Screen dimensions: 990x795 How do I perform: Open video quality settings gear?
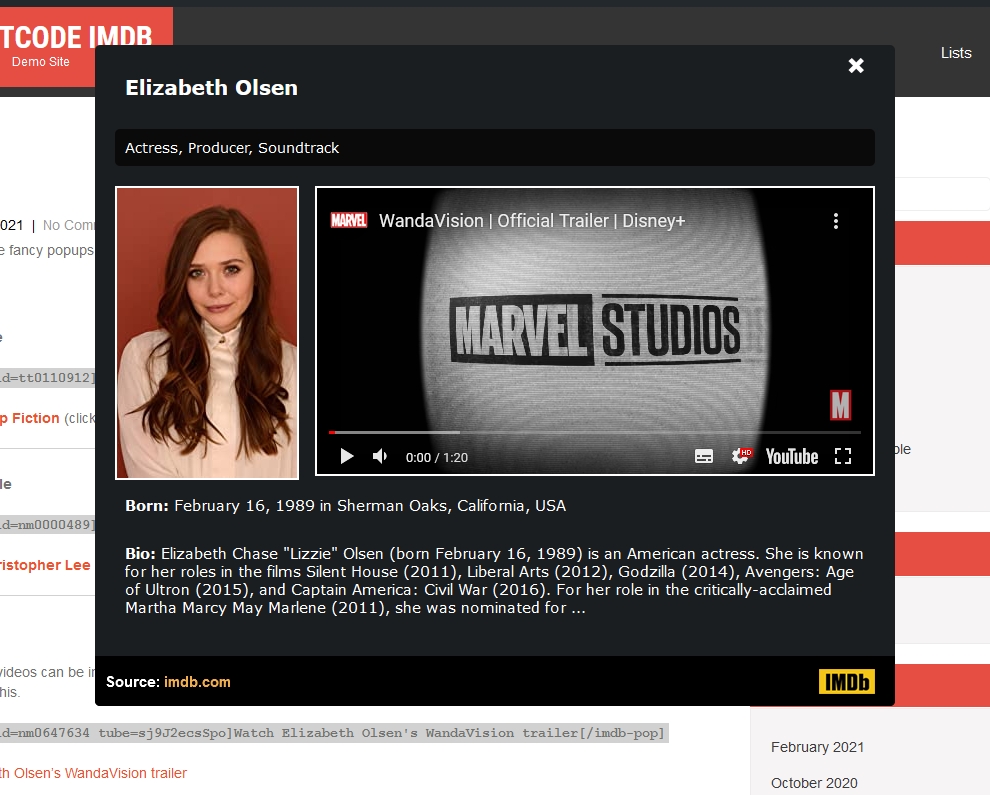pos(741,456)
